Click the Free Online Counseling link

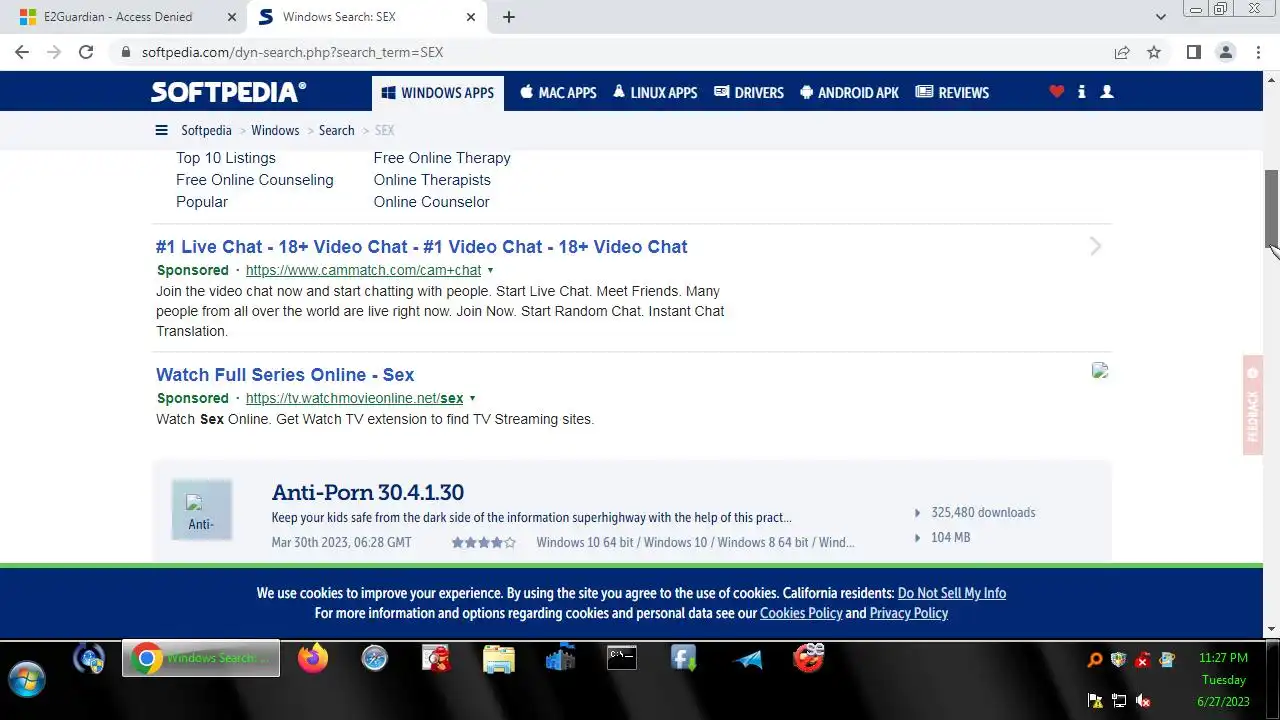click(255, 180)
